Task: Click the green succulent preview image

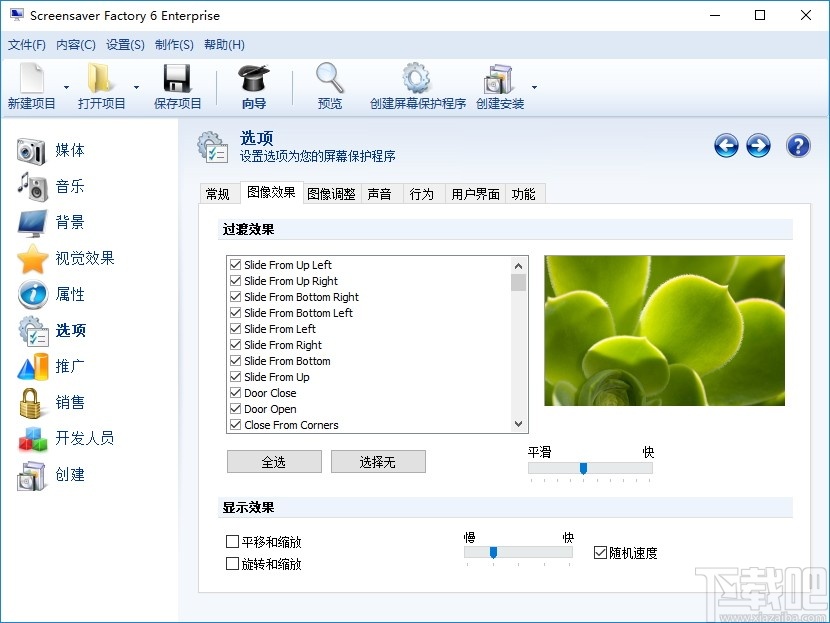Action: point(664,331)
